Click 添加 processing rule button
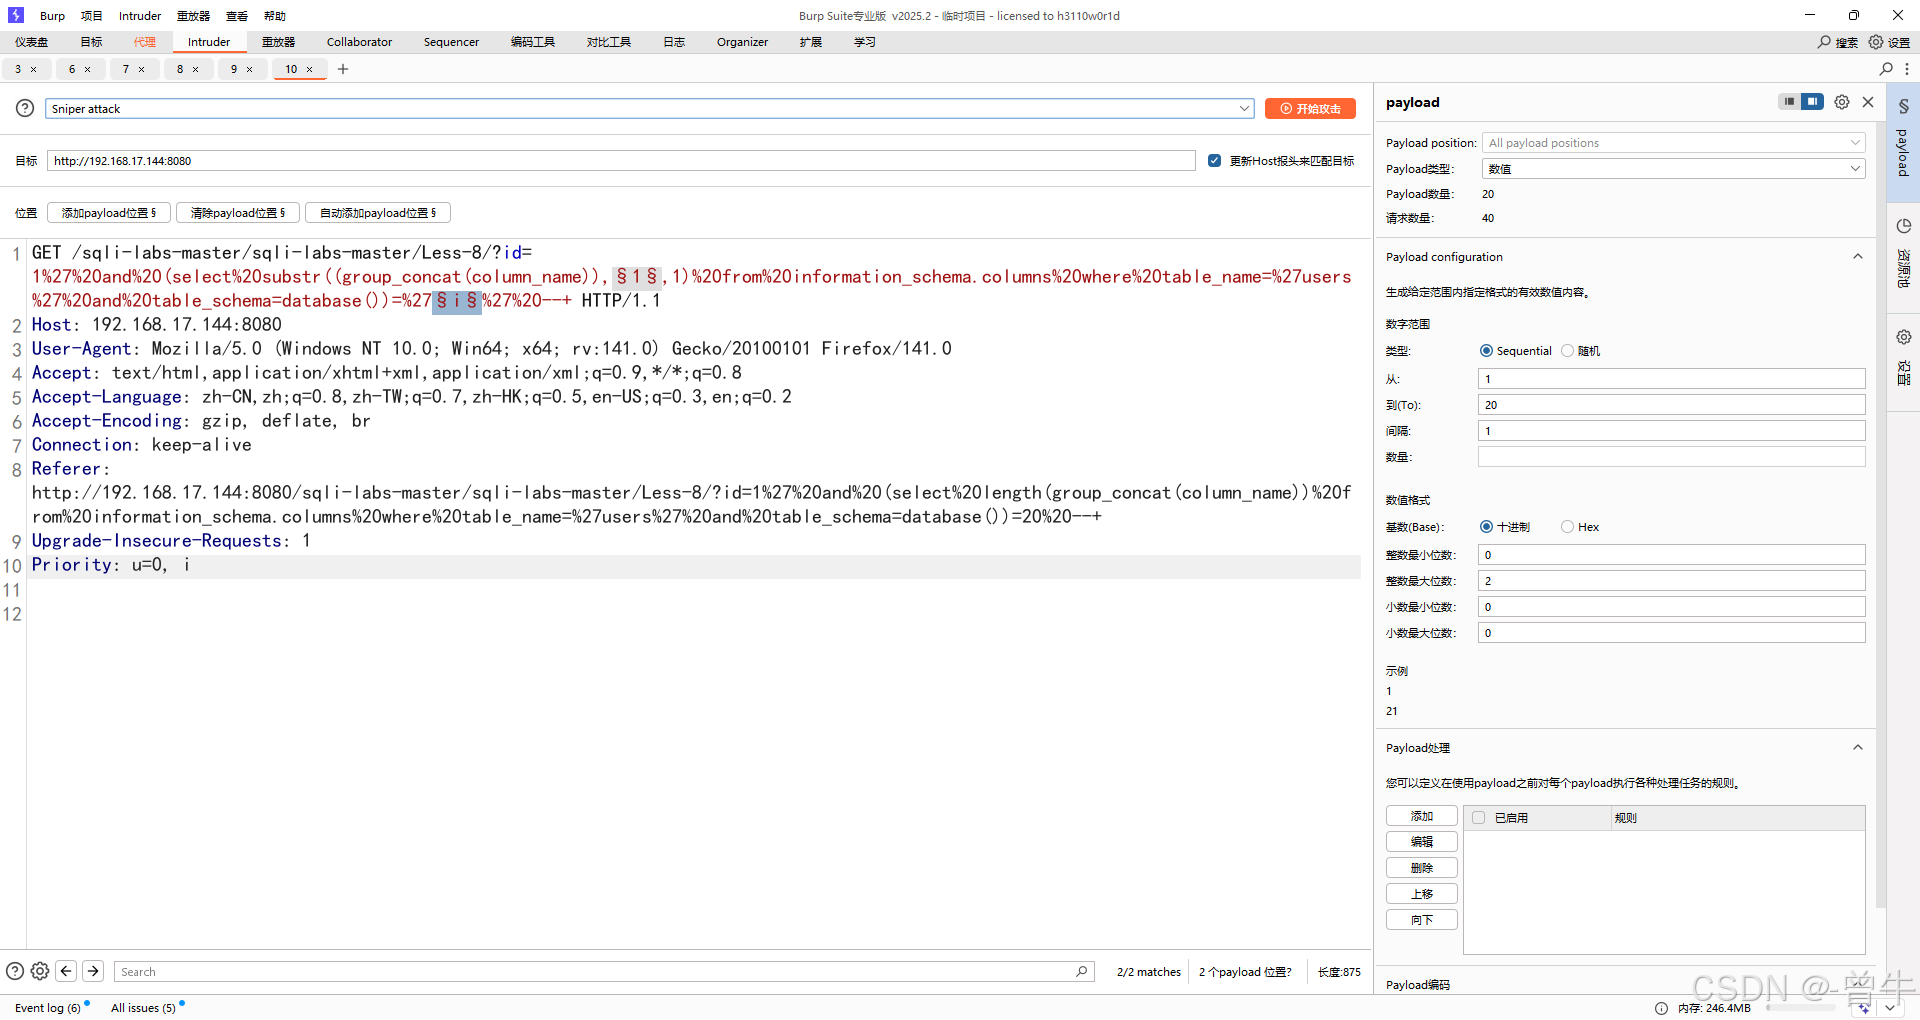The height and width of the screenshot is (1020, 1920). (x=1422, y=816)
